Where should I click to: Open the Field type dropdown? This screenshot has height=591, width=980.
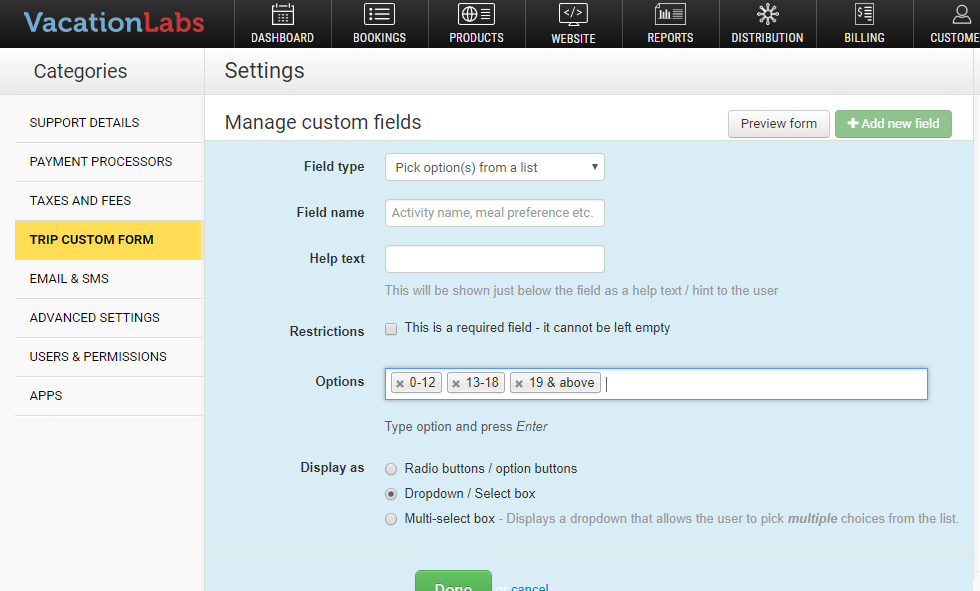(x=494, y=167)
